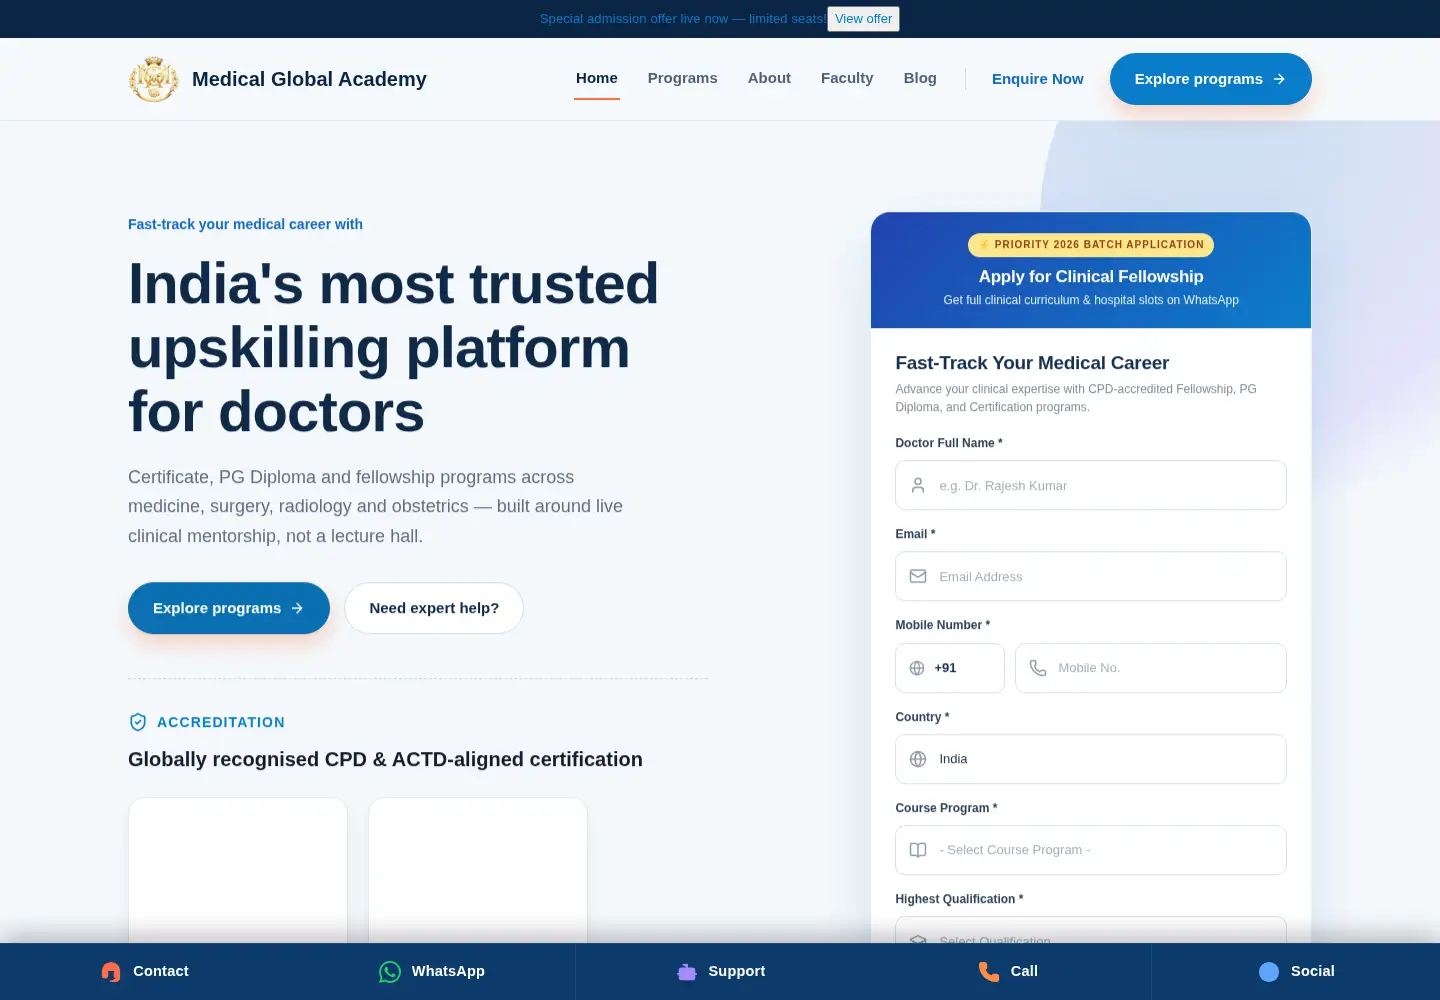Click the person icon in Doctor Full Name field
This screenshot has width=1440, height=1000.
click(918, 485)
